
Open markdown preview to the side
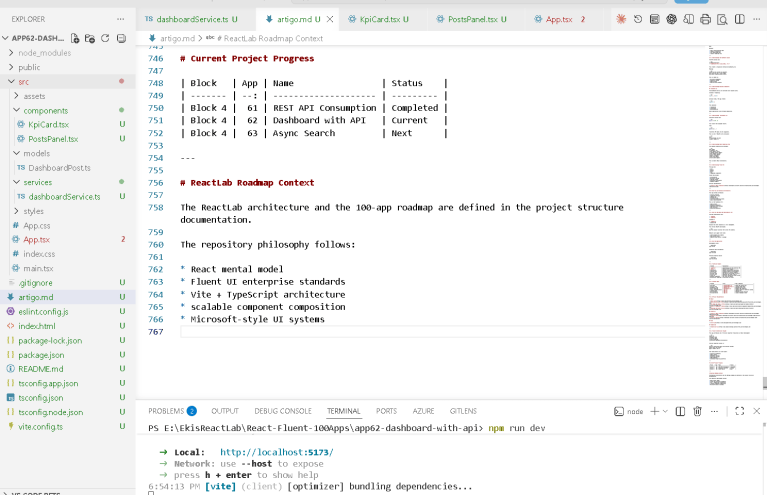pos(688,19)
